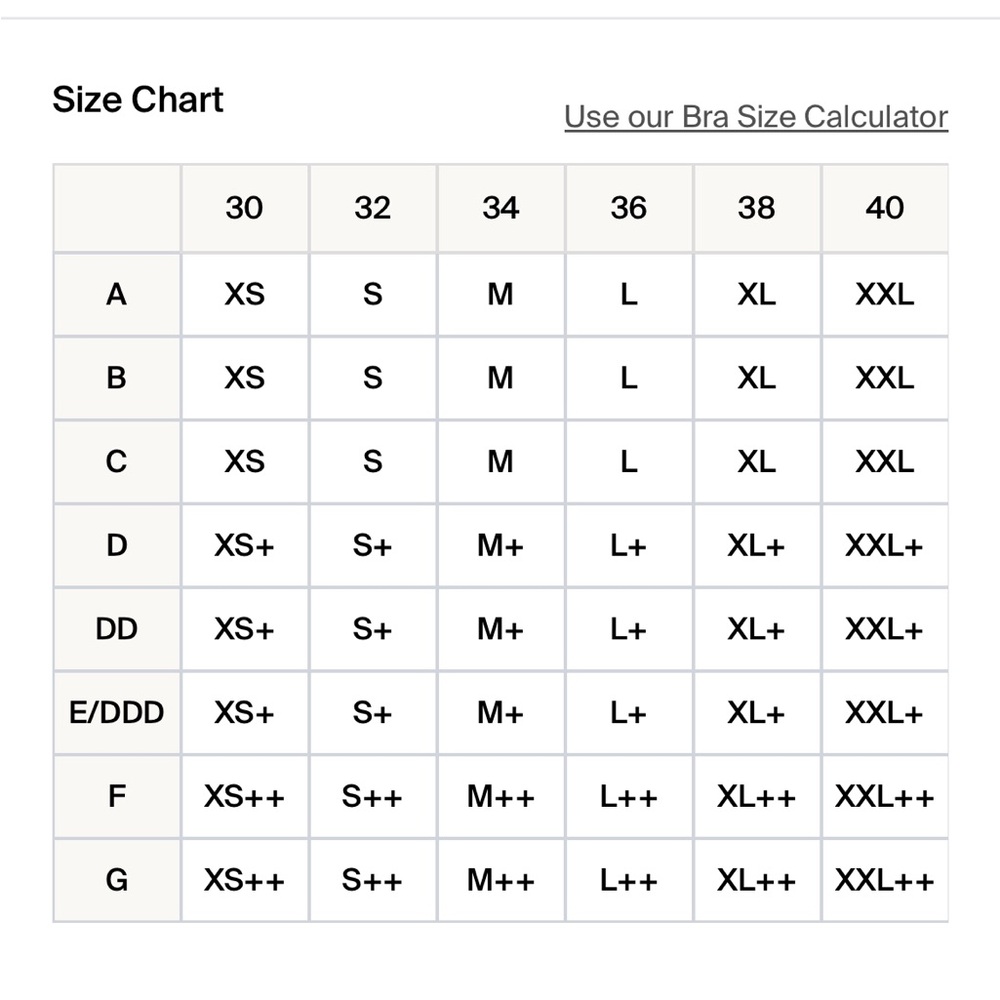Select the S++ cell in row F

click(373, 797)
